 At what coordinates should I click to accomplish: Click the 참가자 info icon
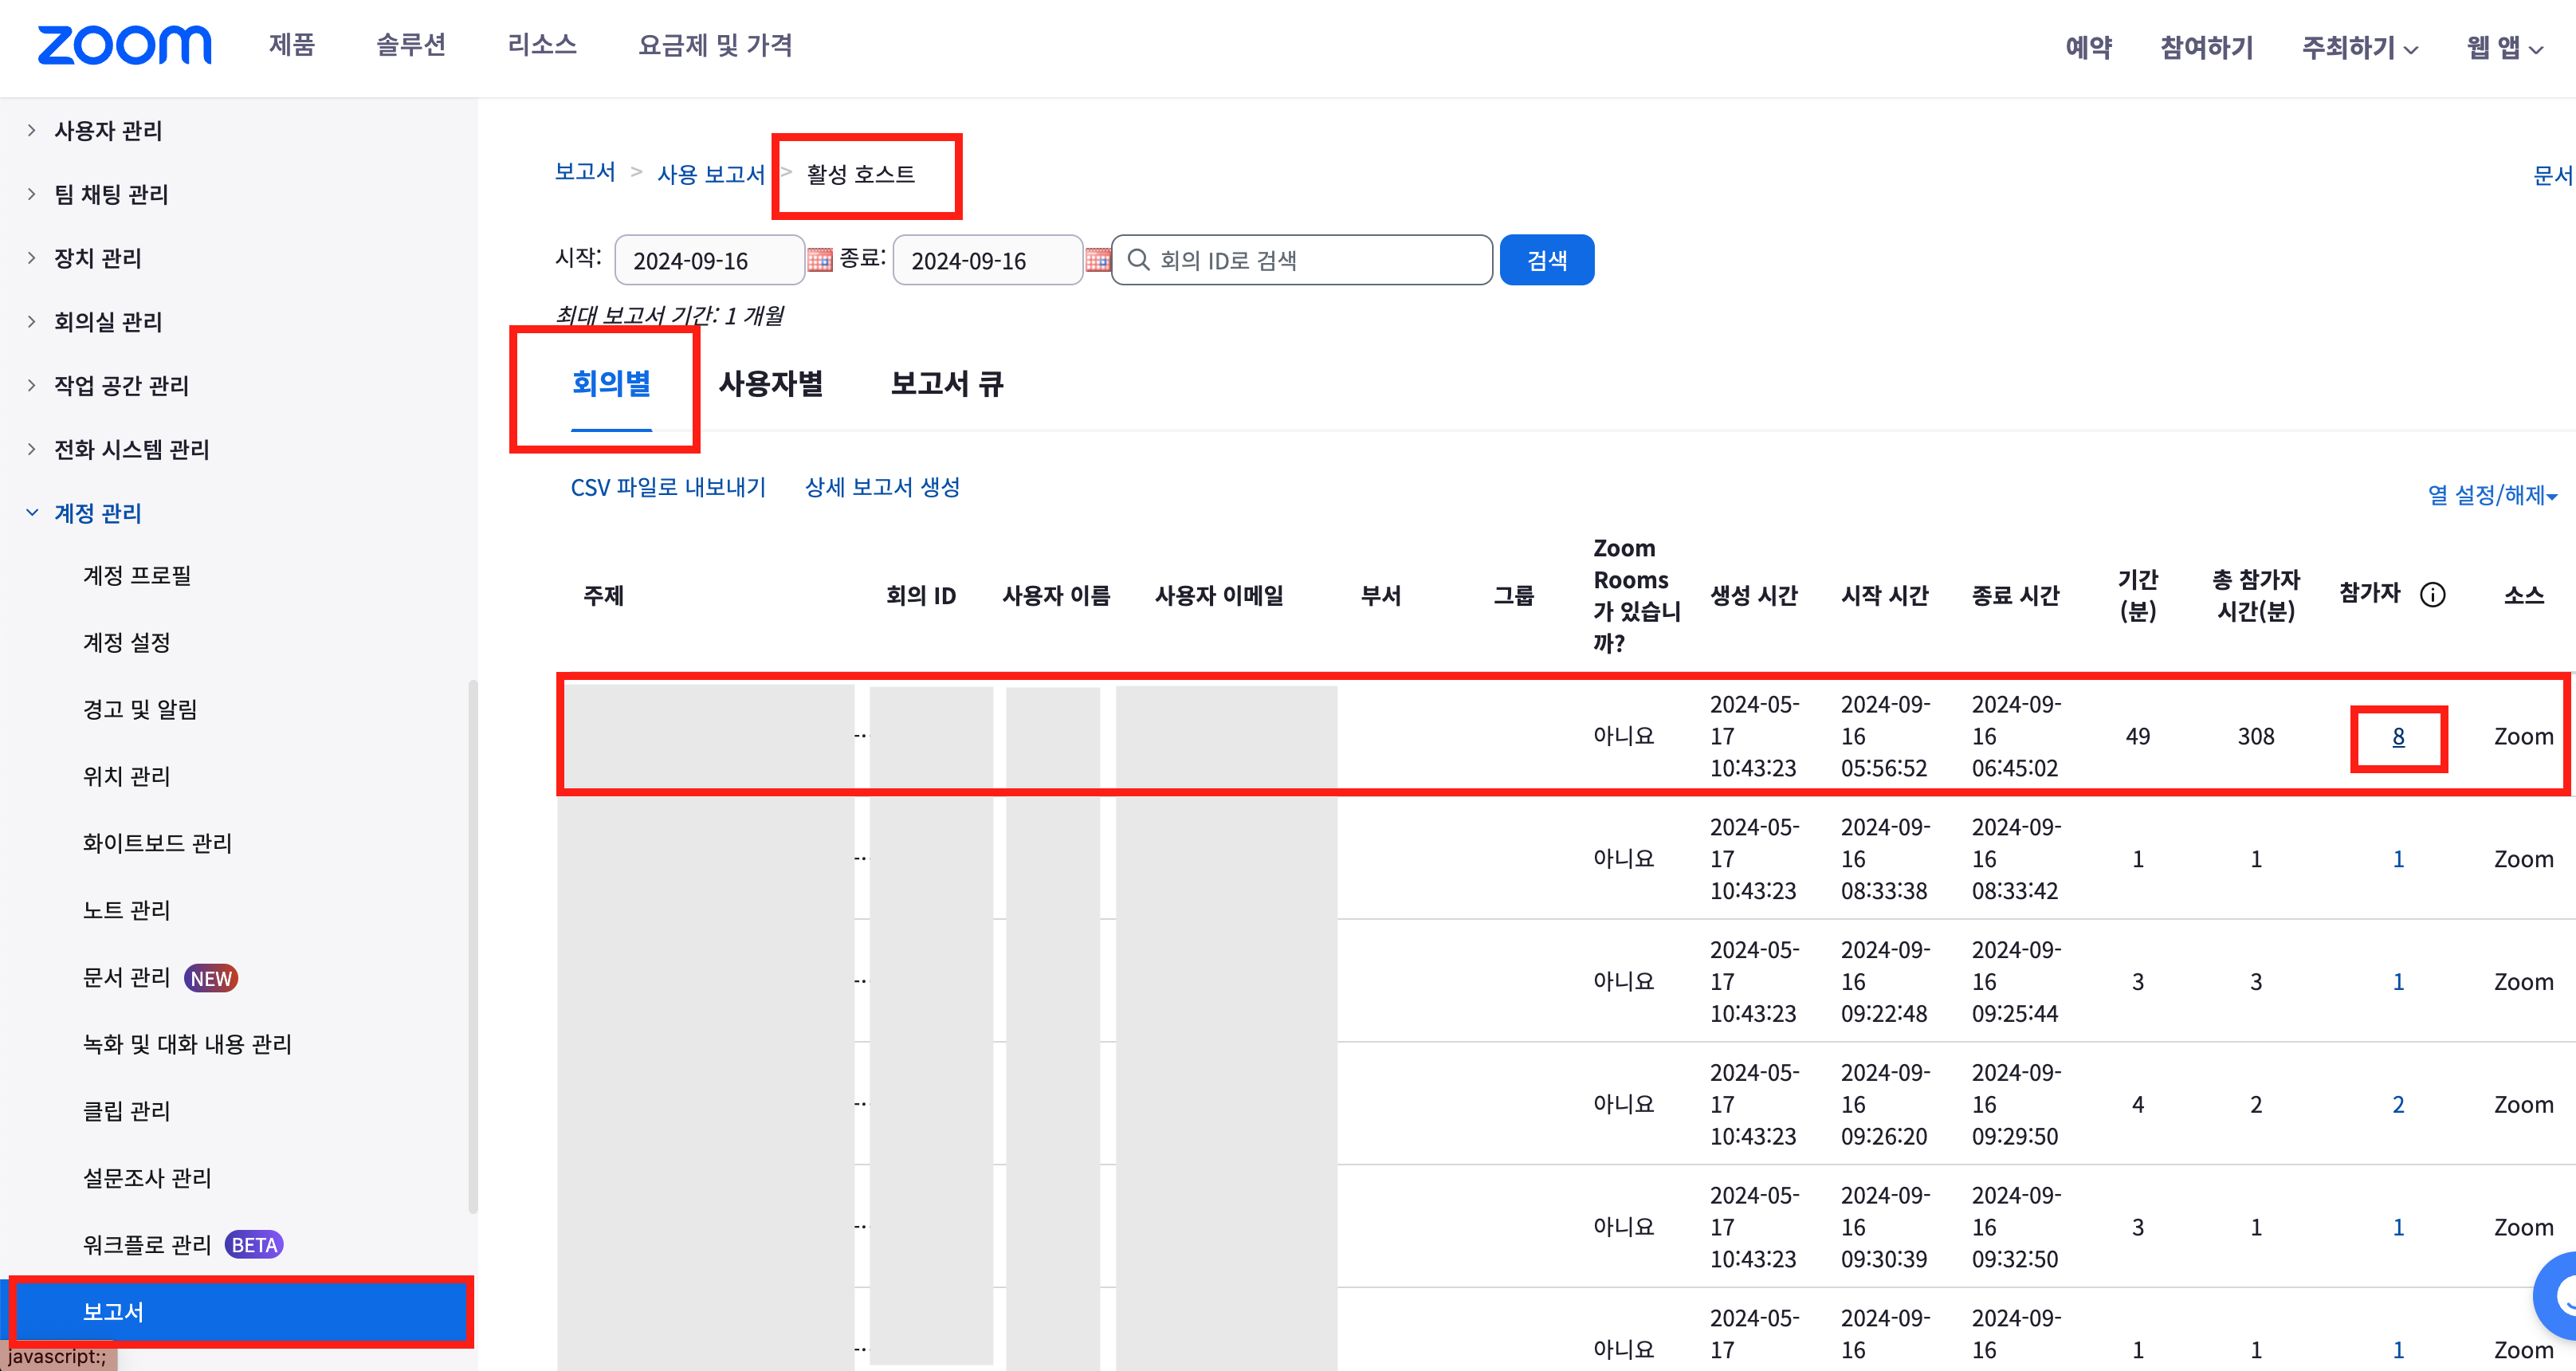2432,595
